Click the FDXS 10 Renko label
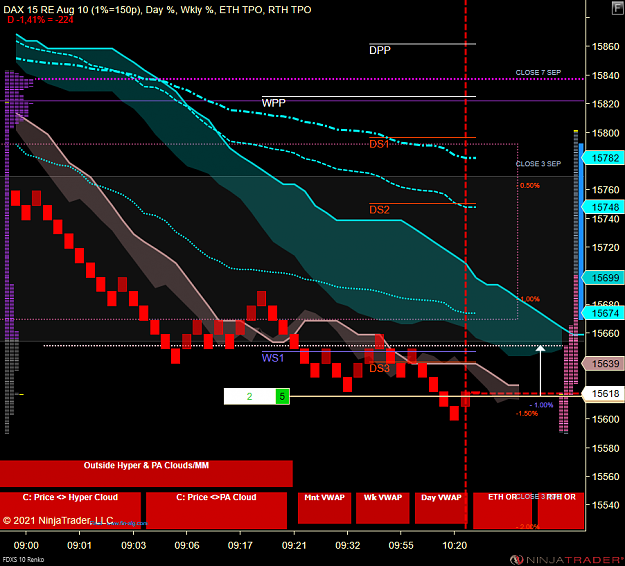This screenshot has width=625, height=566. coord(23,560)
